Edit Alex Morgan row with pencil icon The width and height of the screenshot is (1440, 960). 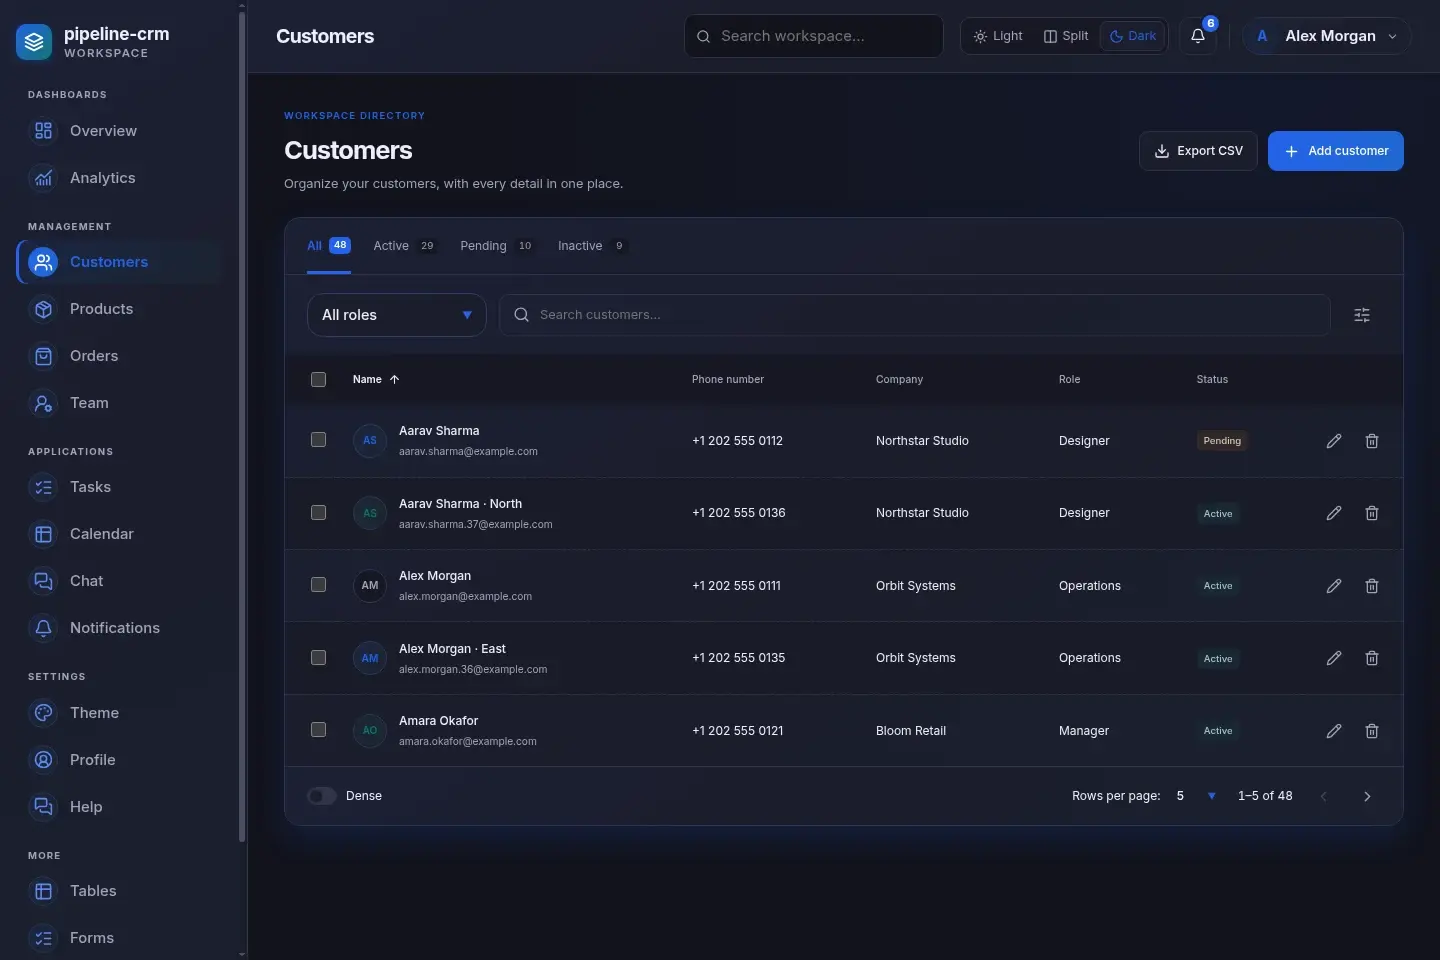pos(1334,586)
